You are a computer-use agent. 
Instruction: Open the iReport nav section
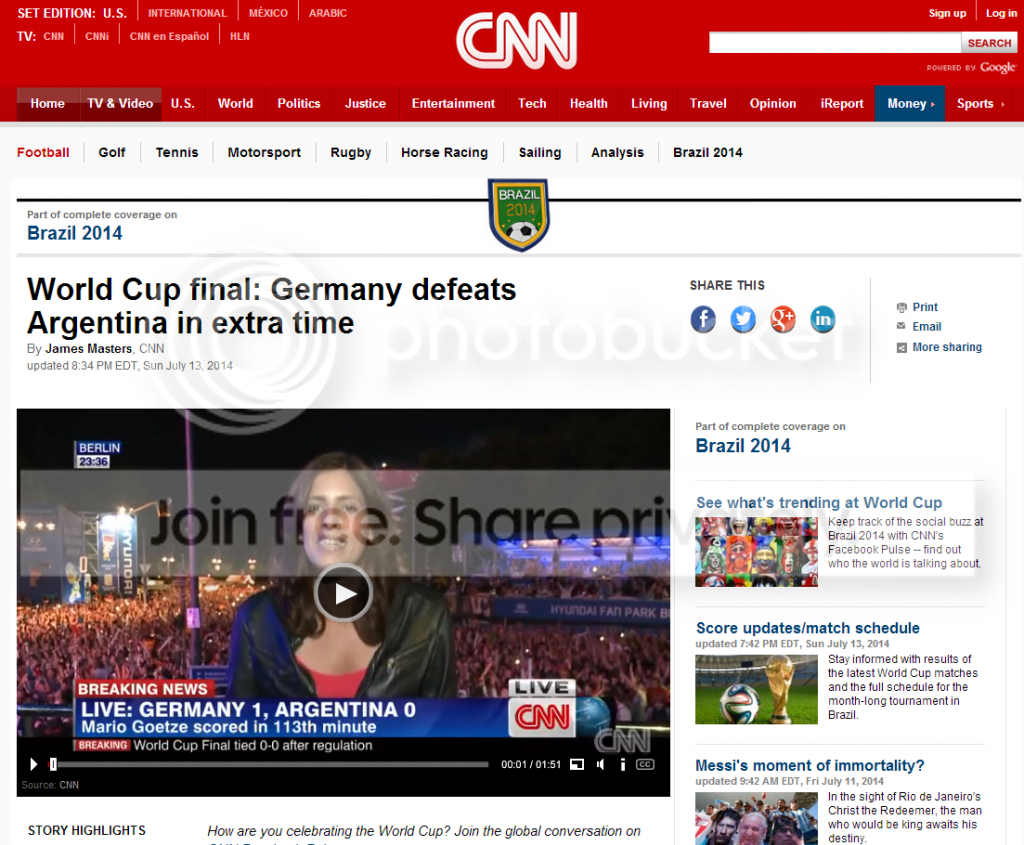(842, 103)
